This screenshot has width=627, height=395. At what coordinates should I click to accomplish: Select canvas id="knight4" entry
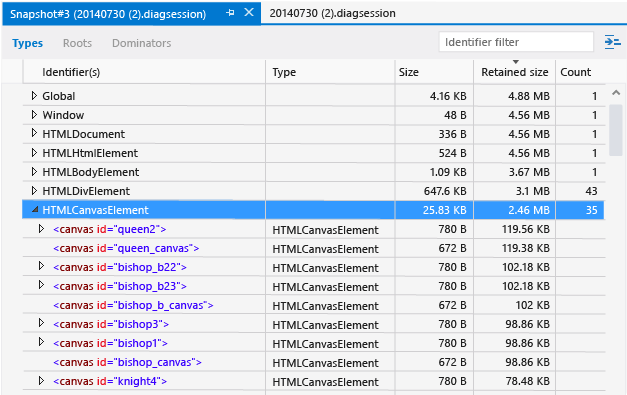point(110,381)
